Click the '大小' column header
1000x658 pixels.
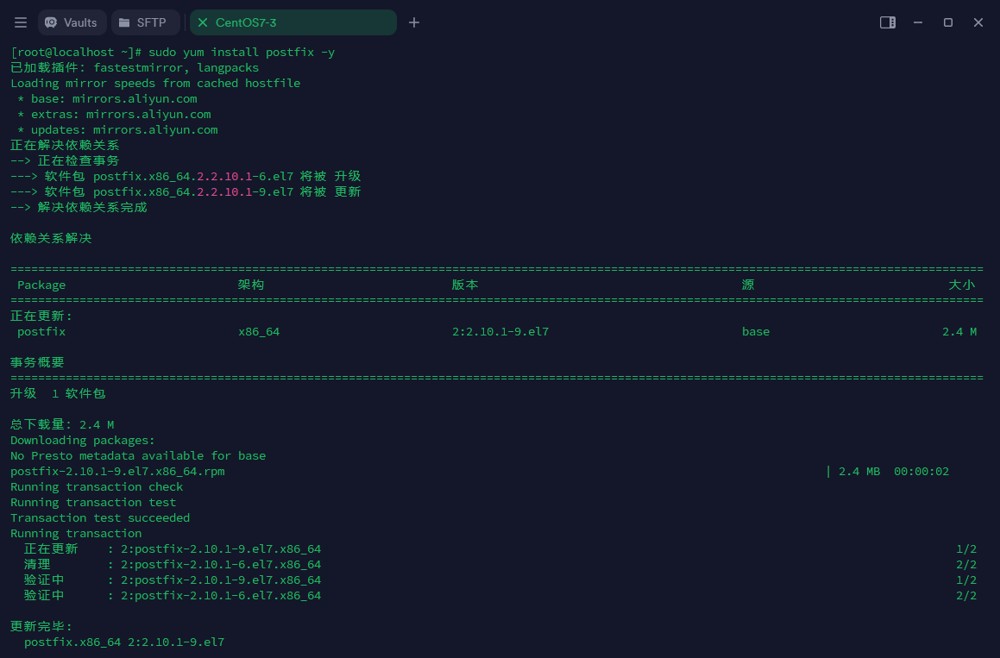962,285
